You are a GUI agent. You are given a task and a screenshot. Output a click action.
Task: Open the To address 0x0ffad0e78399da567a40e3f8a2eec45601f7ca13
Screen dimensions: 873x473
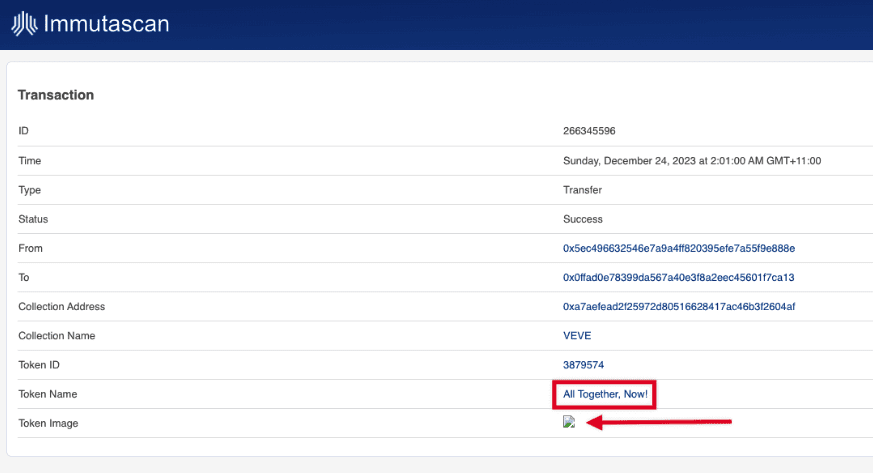678,277
